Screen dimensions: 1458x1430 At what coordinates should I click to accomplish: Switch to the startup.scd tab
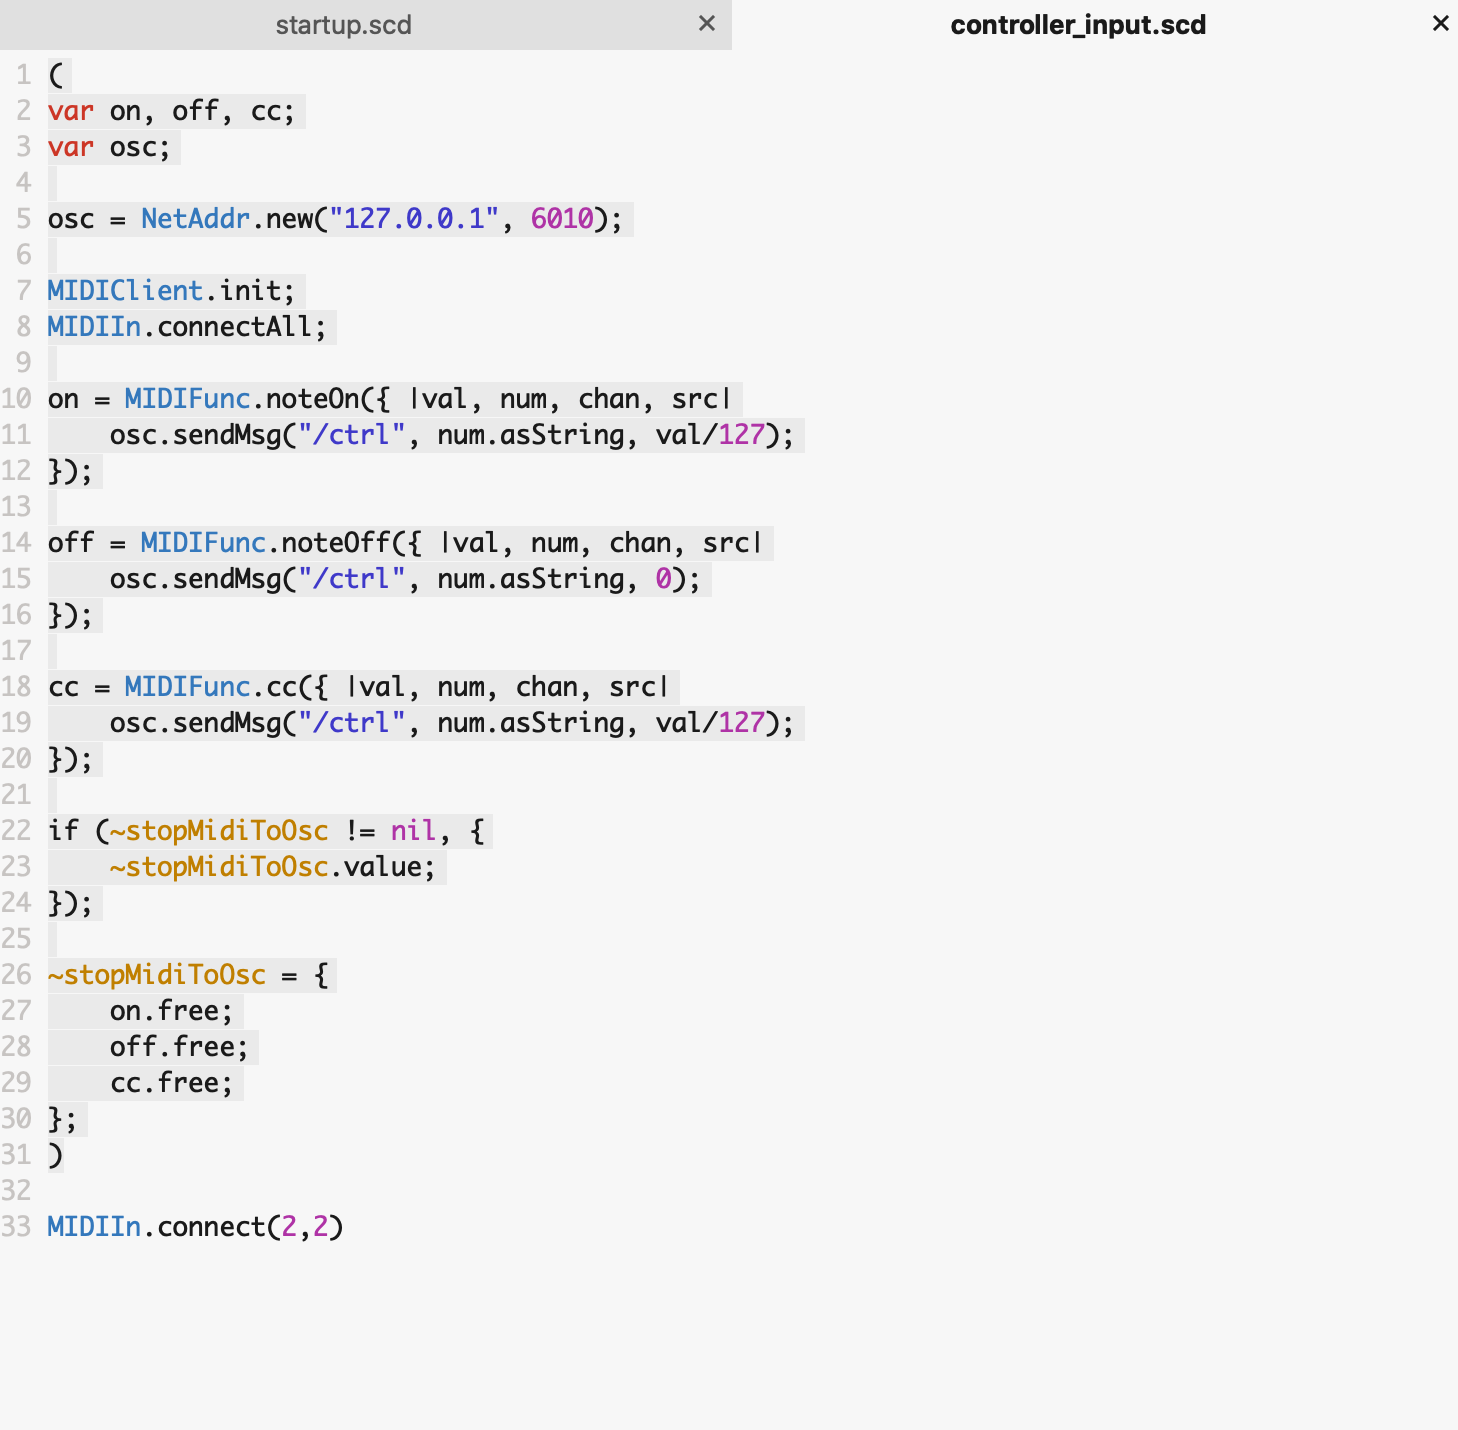pyautogui.click(x=343, y=25)
